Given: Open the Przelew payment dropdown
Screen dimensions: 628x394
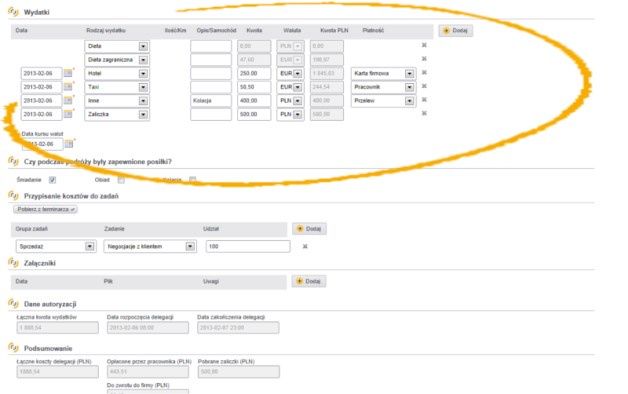Looking at the screenshot, I should coord(409,101).
